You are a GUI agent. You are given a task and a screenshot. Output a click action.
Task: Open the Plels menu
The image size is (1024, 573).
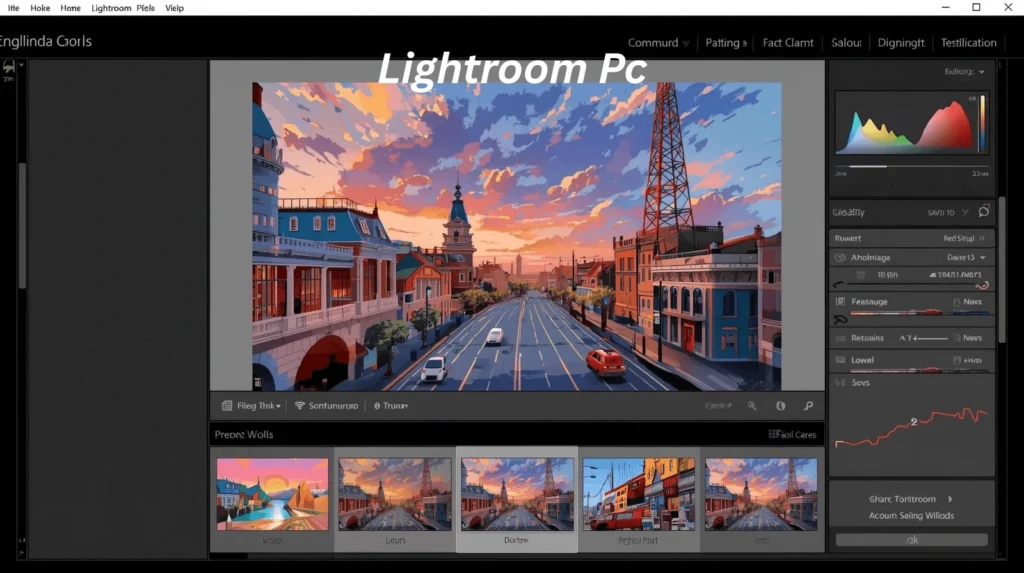(x=146, y=8)
